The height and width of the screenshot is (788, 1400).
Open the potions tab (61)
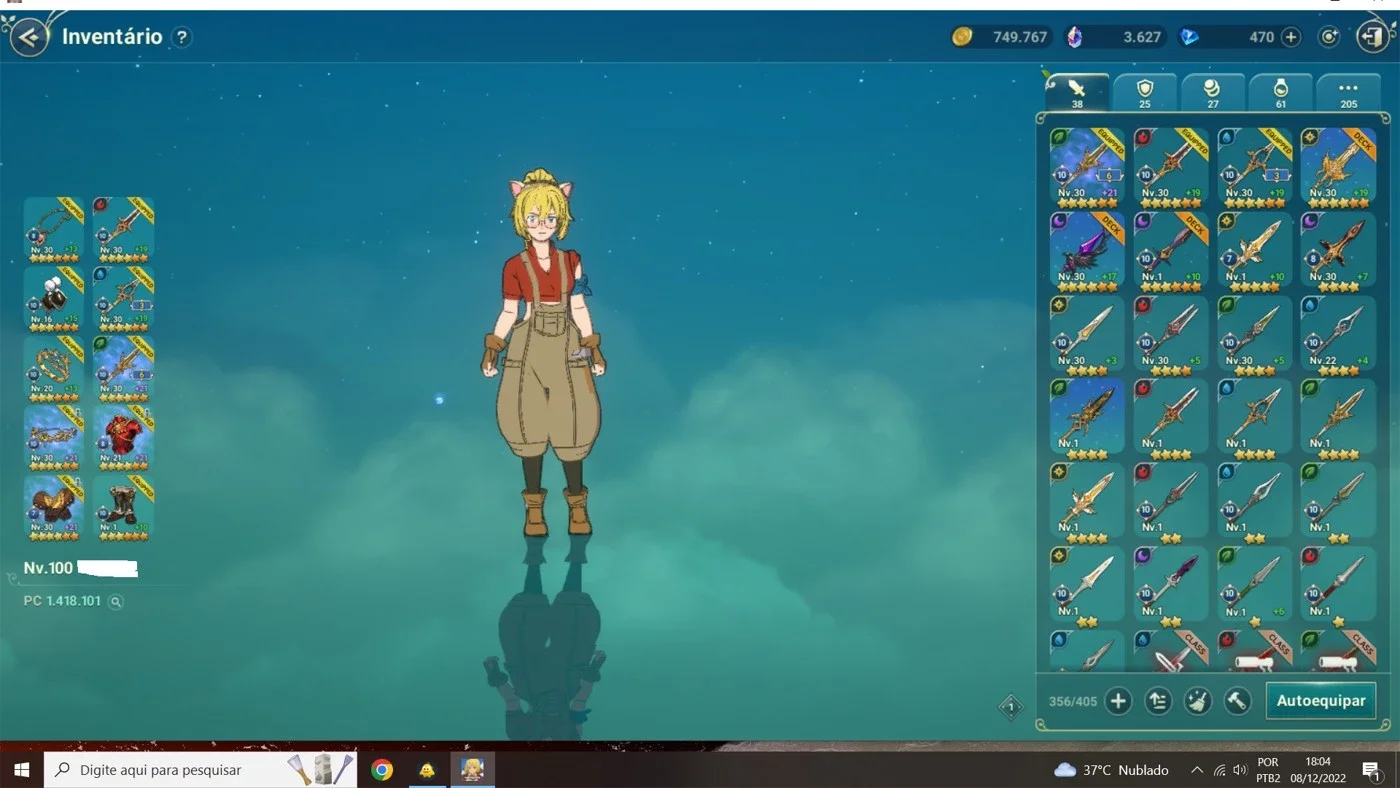[1281, 92]
